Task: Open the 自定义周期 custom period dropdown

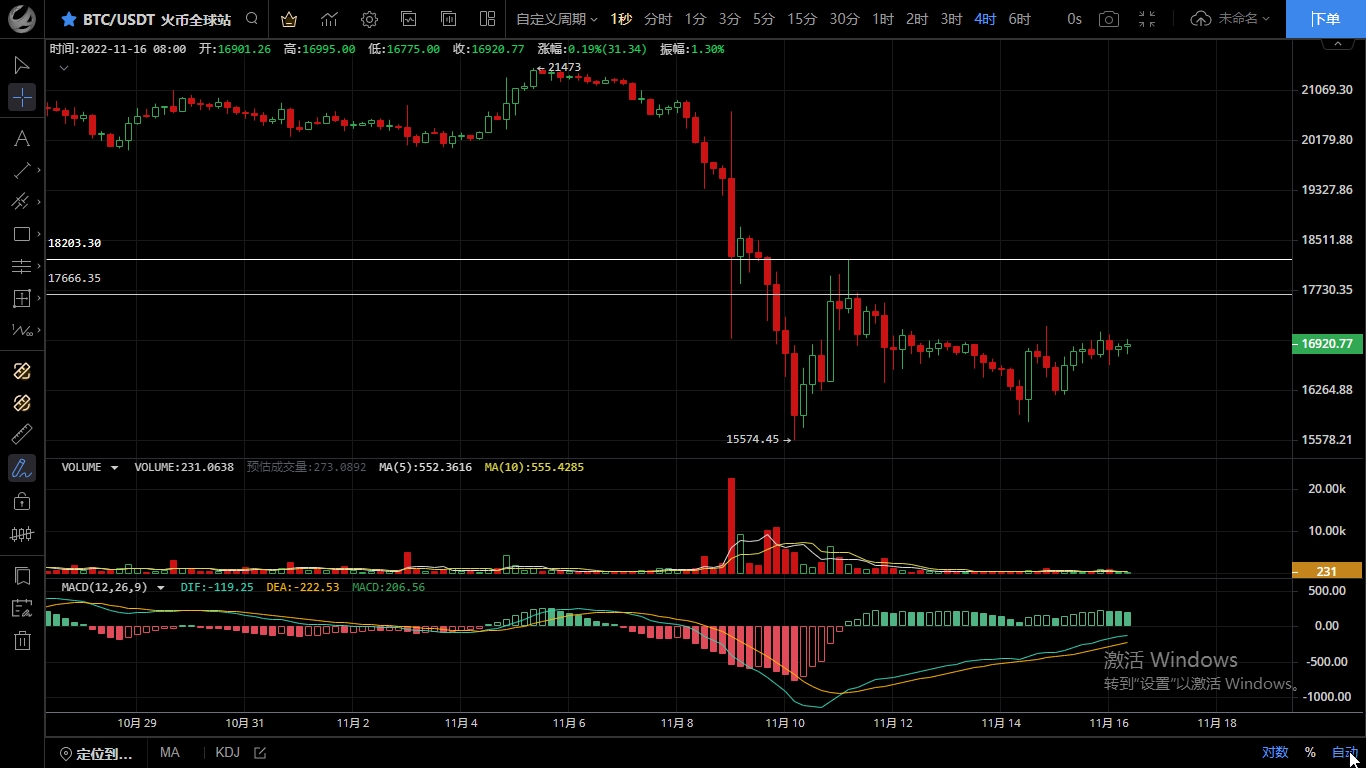Action: click(x=556, y=19)
